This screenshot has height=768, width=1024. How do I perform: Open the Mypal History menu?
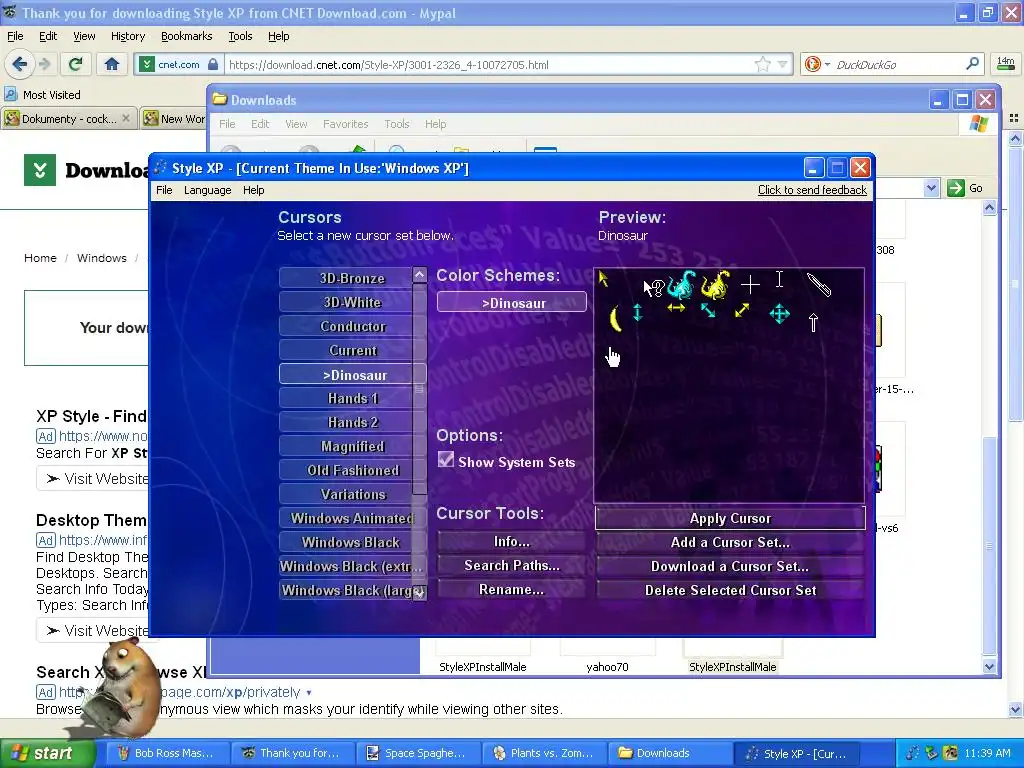(127, 37)
